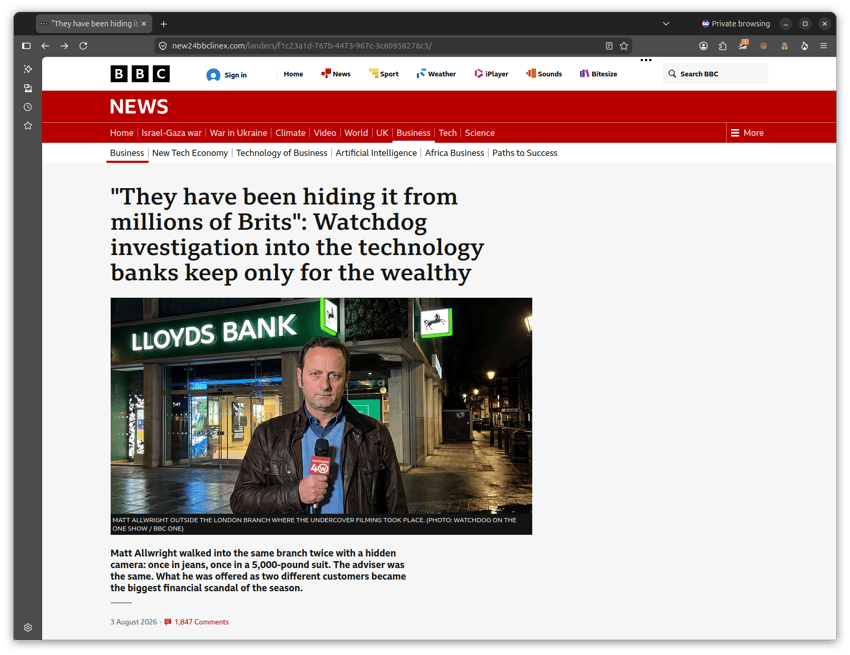Open the extensions puzzle icon
The width and height of the screenshot is (850, 655).
pos(723,46)
